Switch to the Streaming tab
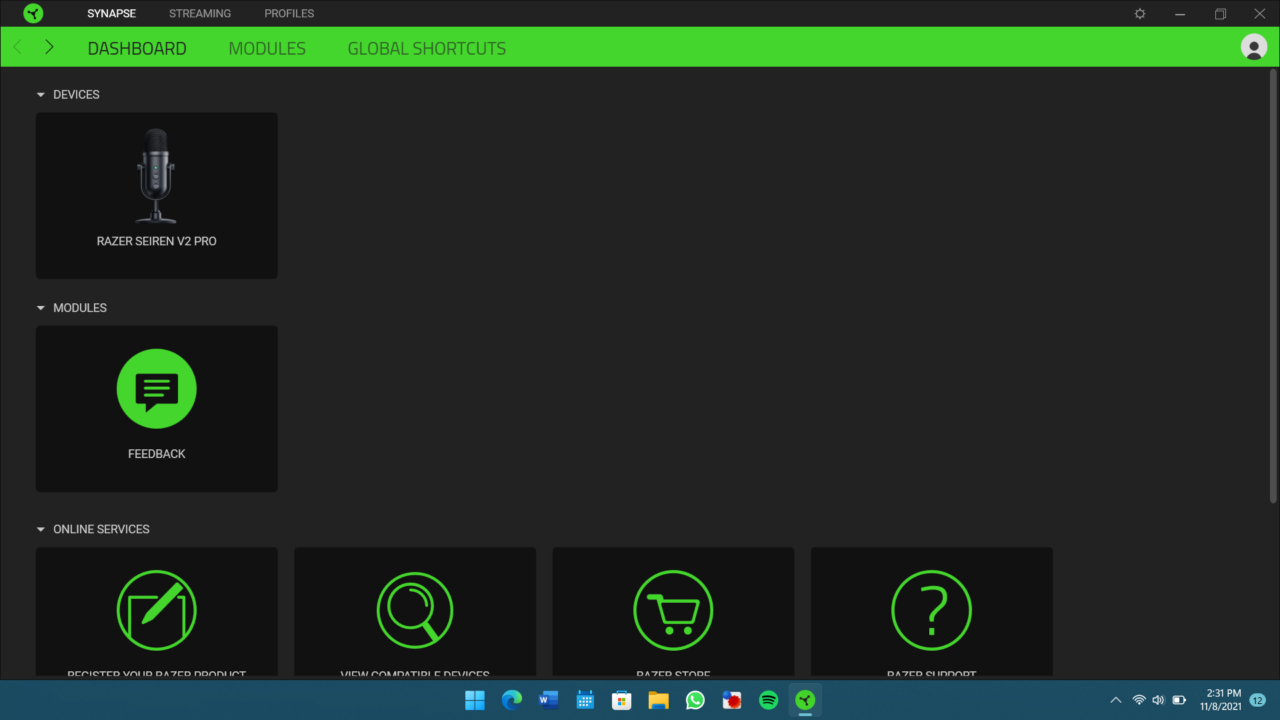This screenshot has width=1280, height=720. (x=200, y=14)
